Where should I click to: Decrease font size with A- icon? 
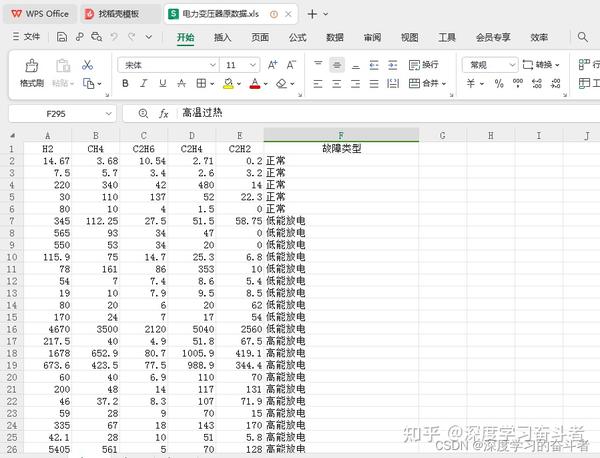click(291, 65)
